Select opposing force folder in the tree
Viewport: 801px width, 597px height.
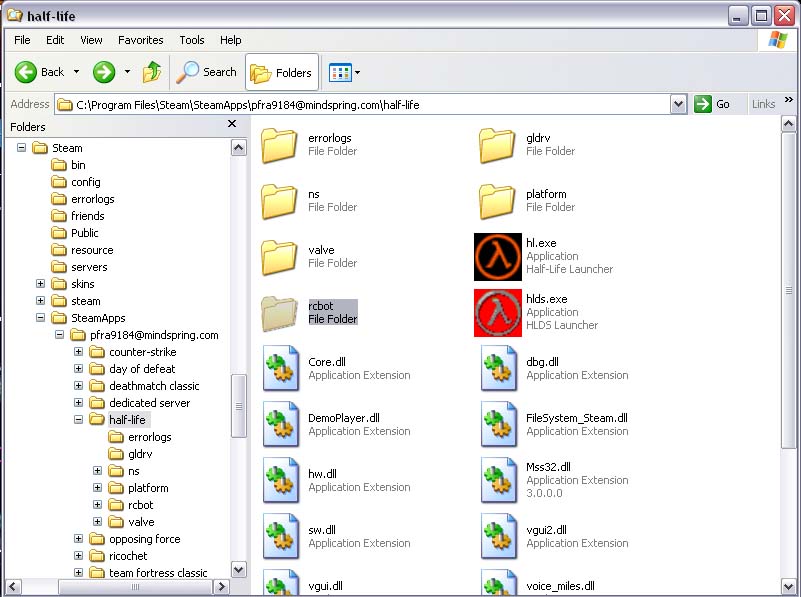coord(135,539)
